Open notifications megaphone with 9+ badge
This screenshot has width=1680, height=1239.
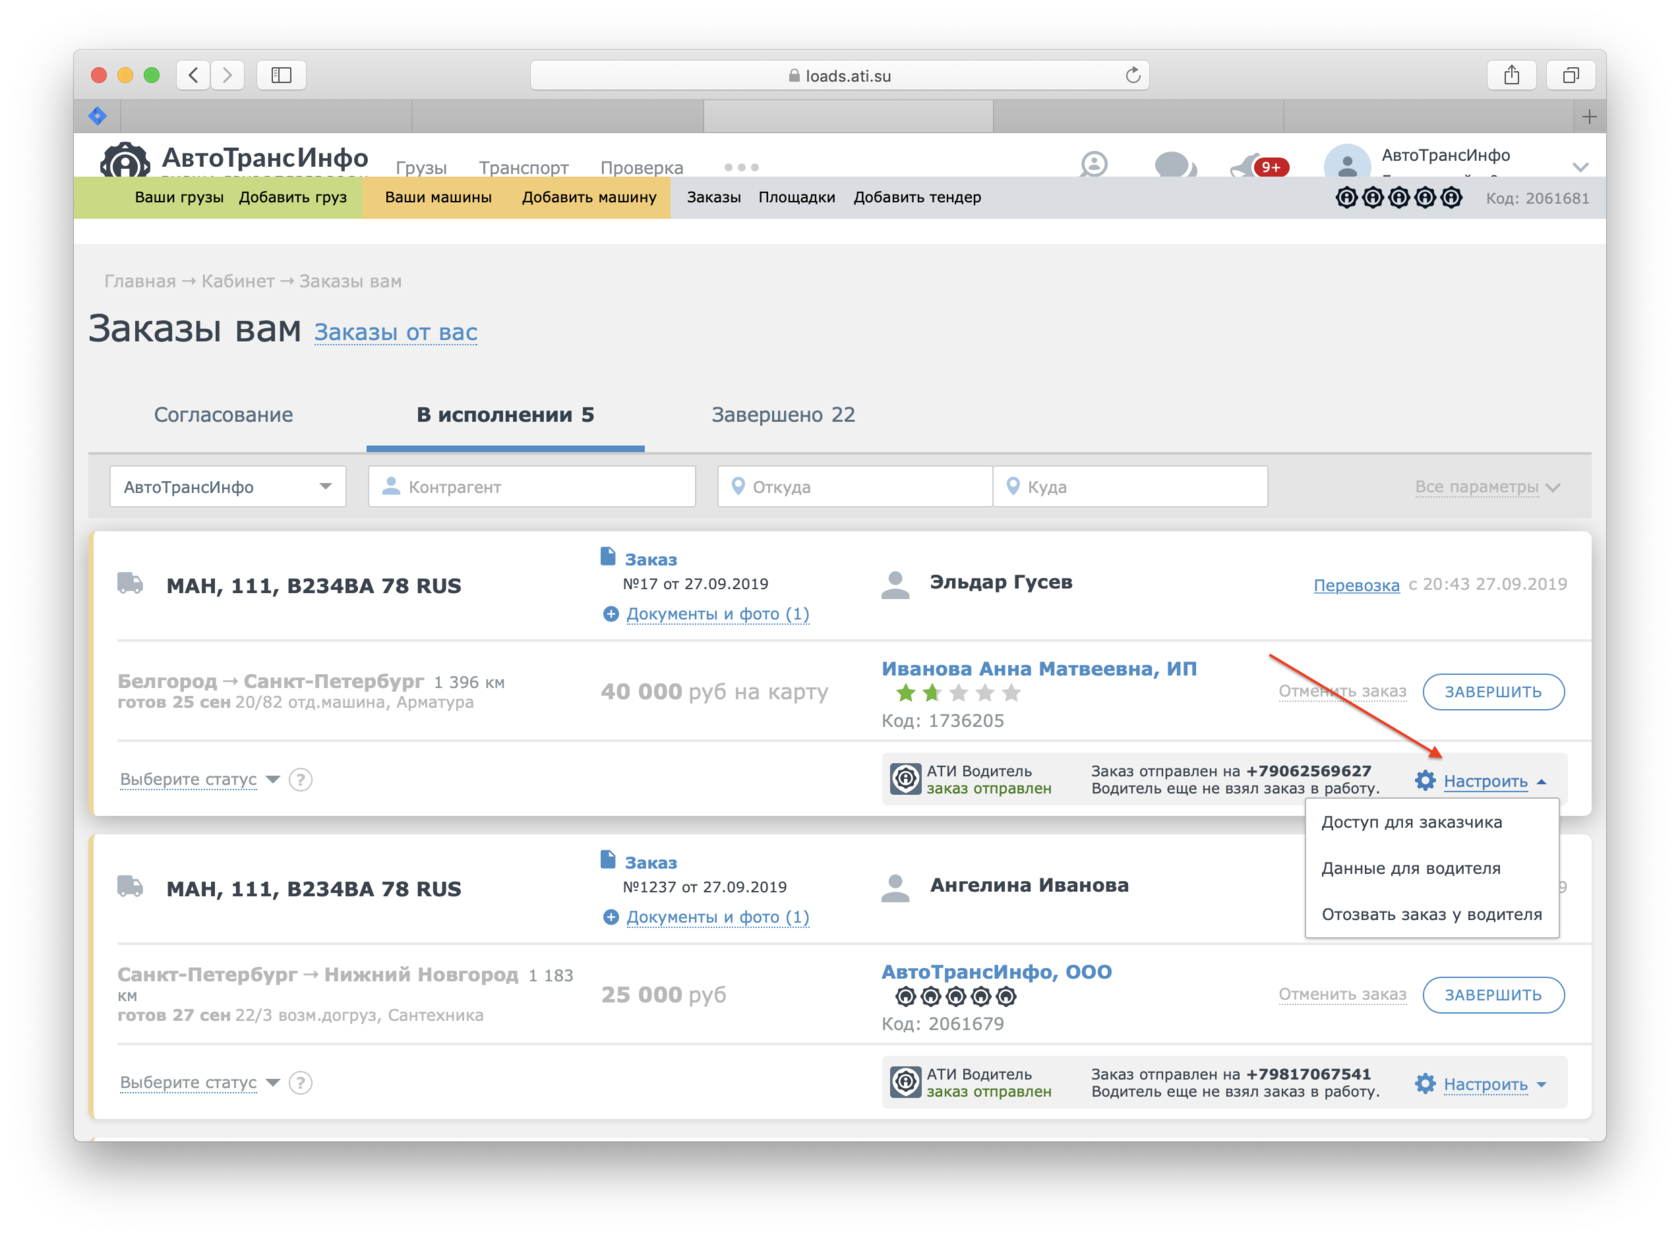[x=1259, y=166]
